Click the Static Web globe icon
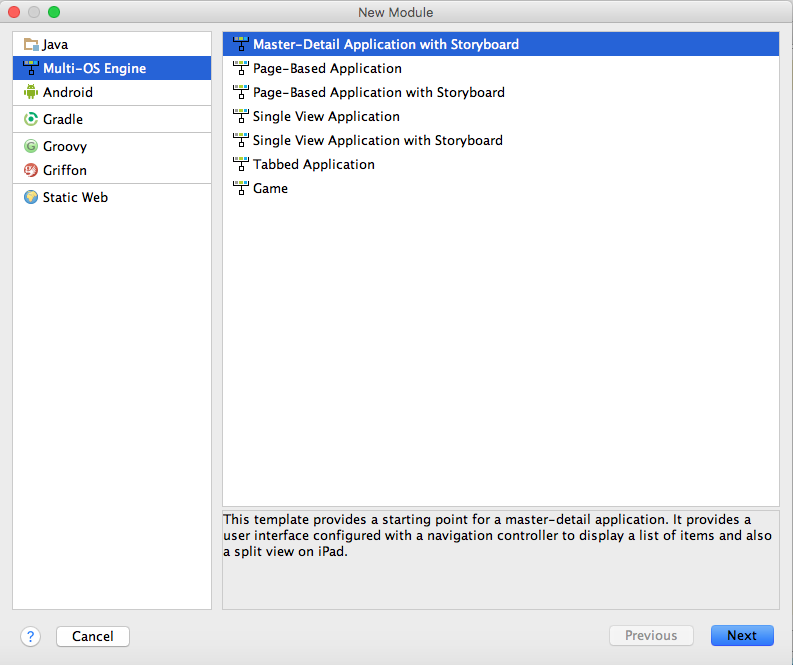Viewport: 793px width, 665px height. [x=31, y=197]
